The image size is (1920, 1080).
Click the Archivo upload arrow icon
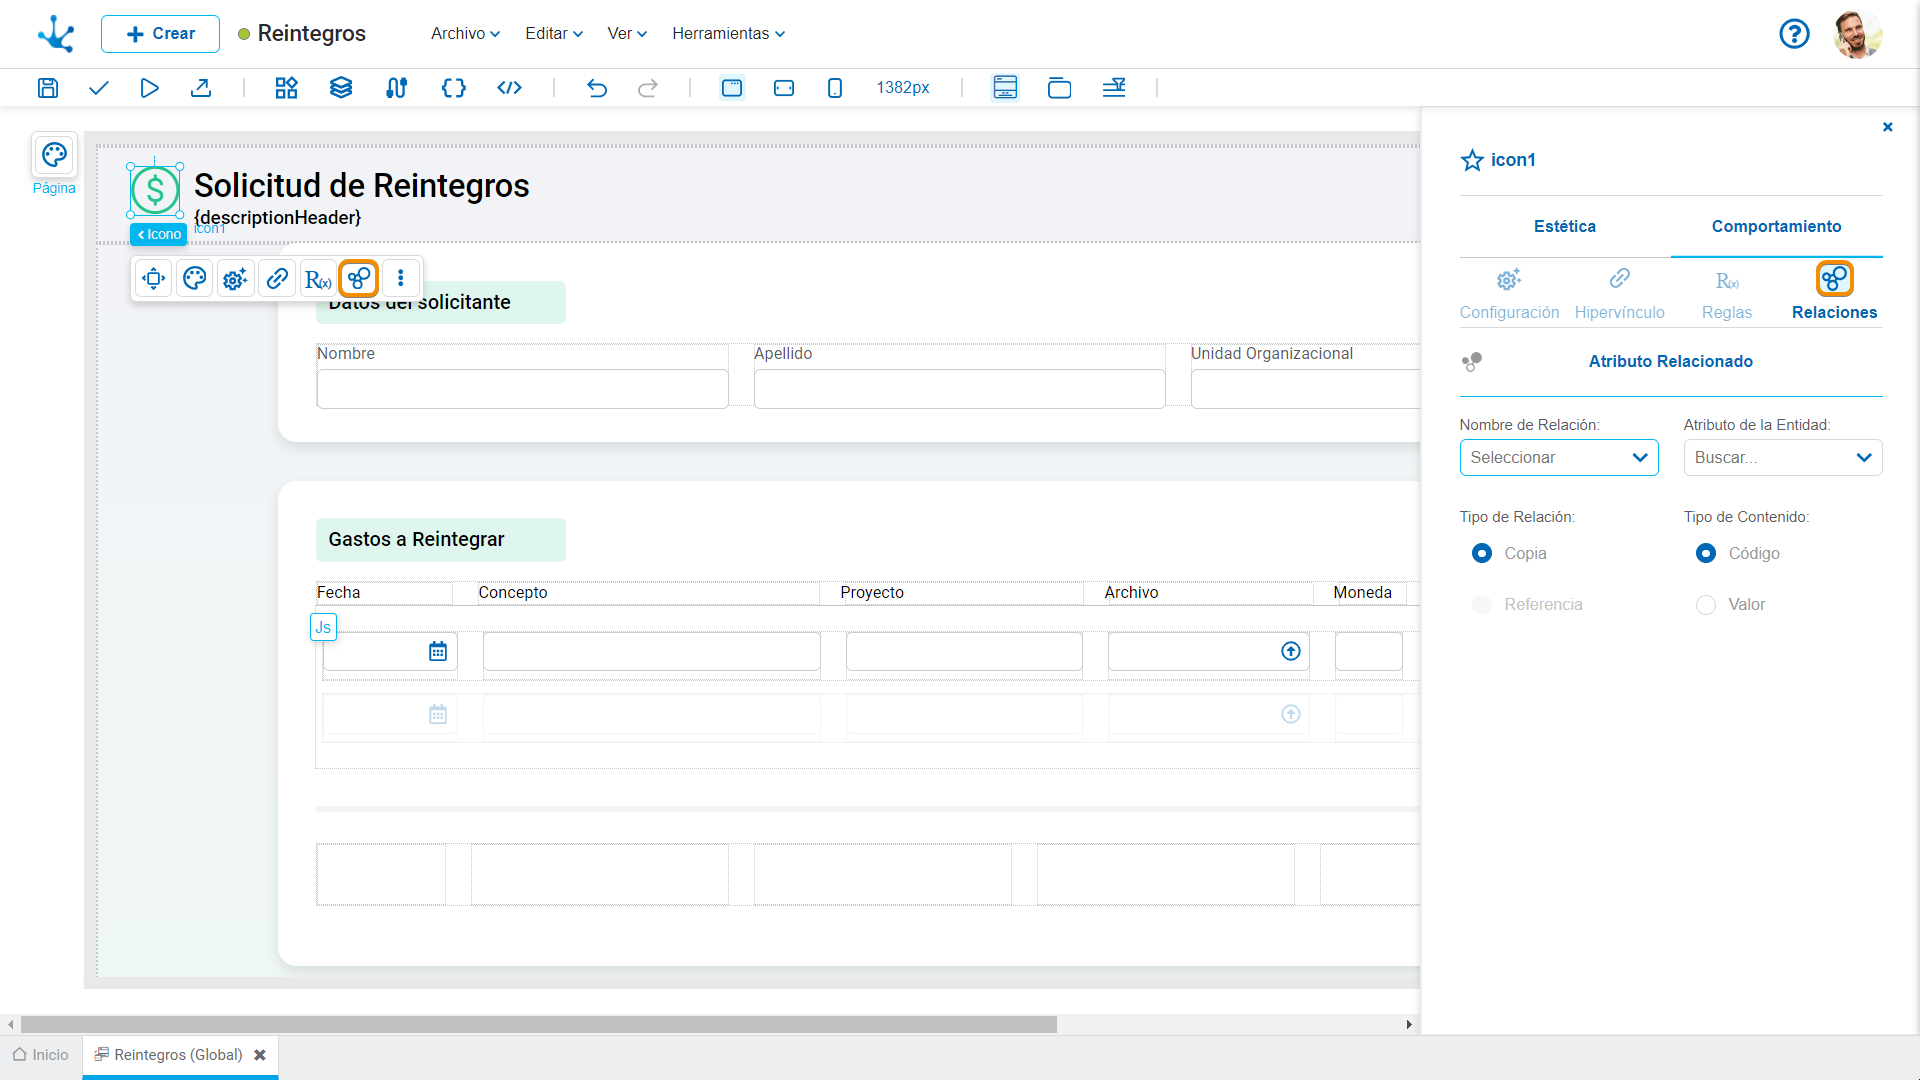[1291, 652]
